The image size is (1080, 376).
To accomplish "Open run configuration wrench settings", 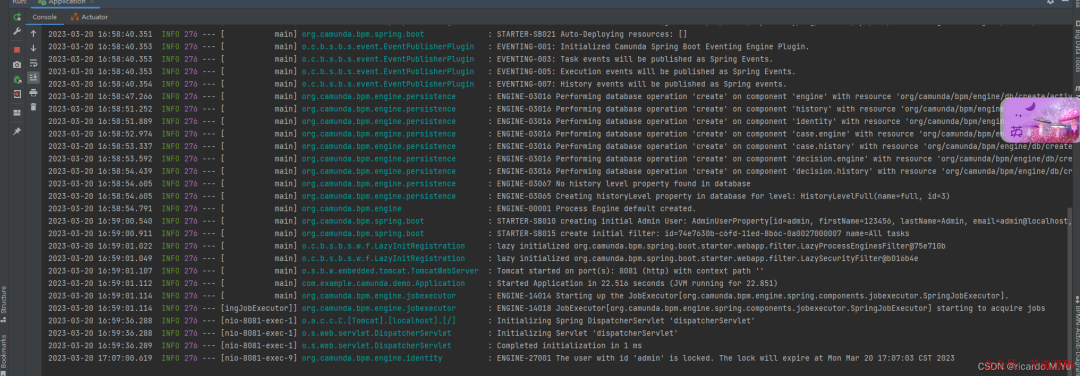I will [17, 32].
